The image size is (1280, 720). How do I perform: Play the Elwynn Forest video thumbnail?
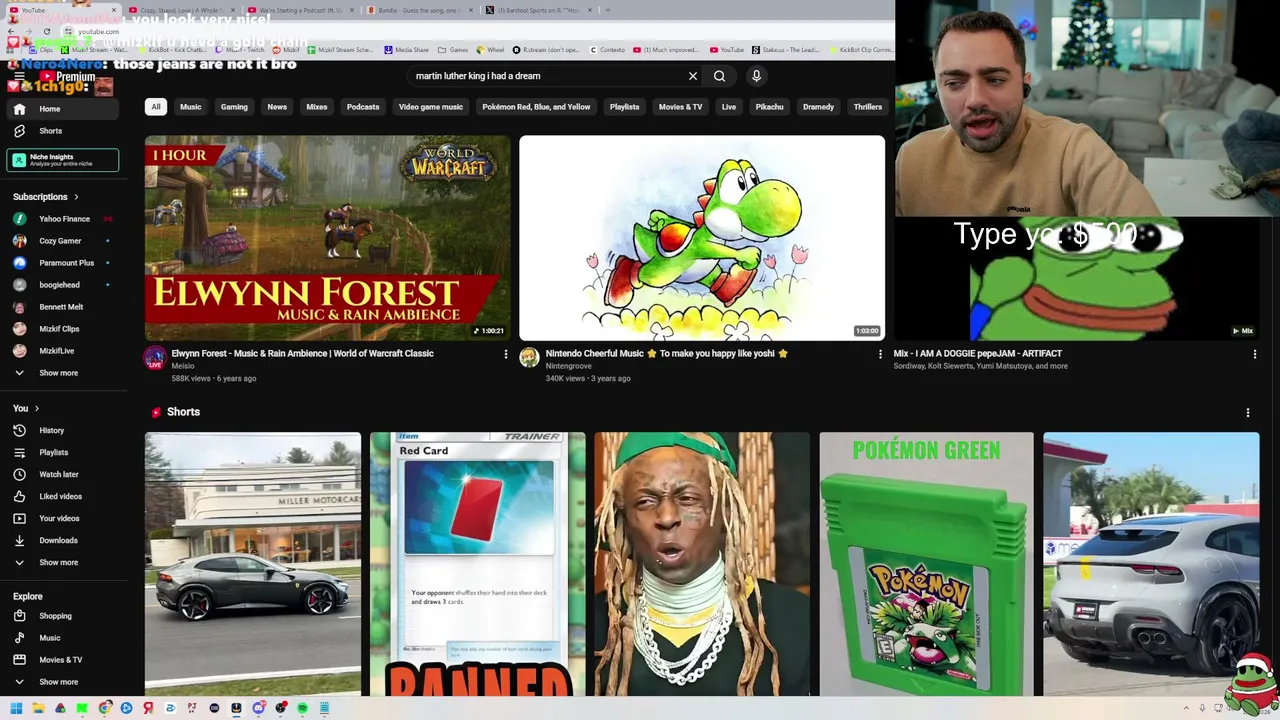(327, 238)
